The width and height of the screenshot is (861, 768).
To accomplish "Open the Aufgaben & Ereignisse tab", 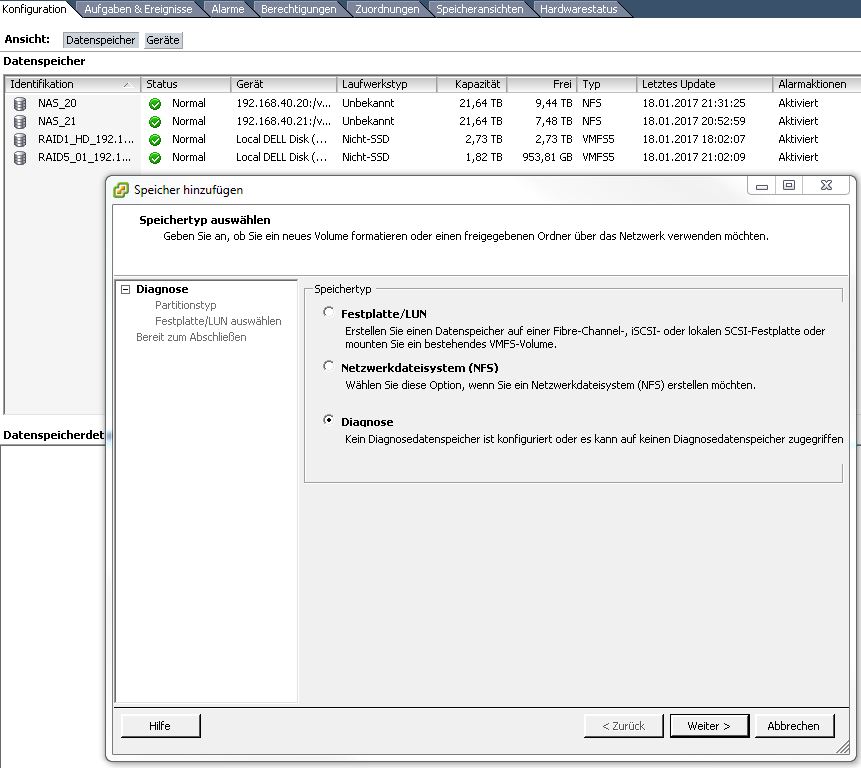I will click(140, 9).
